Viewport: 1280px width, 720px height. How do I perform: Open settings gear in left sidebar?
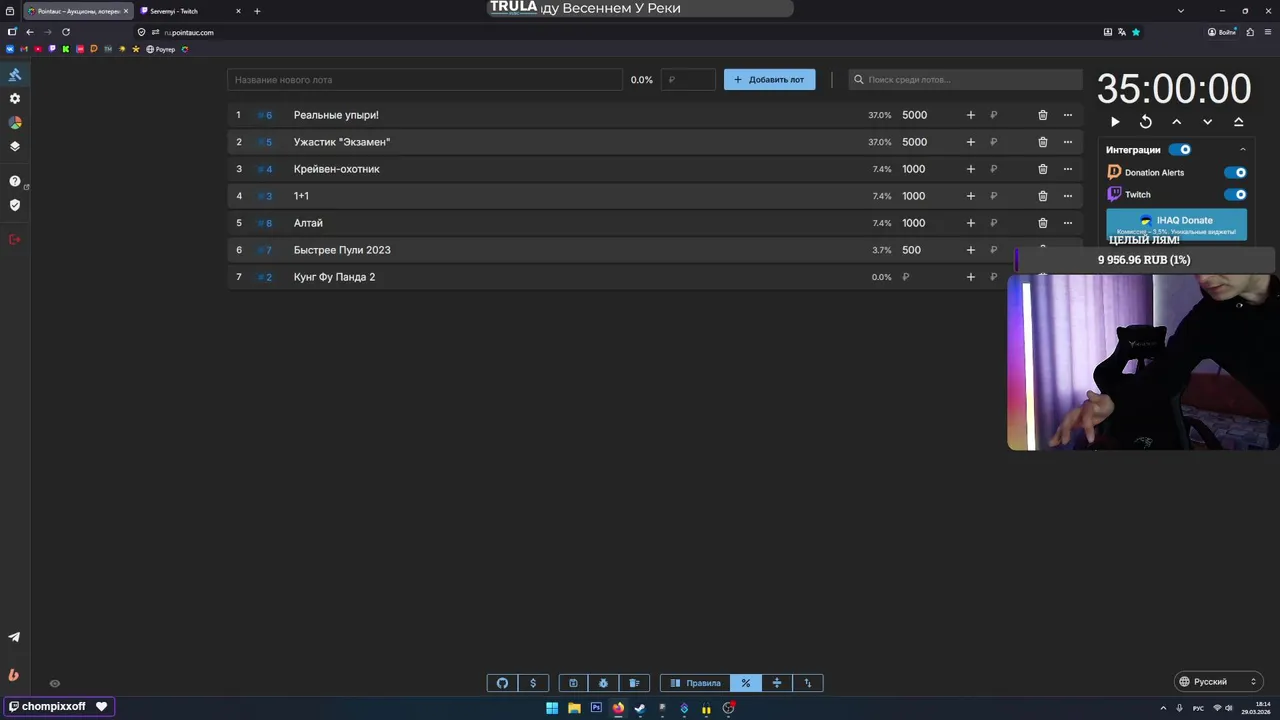(x=15, y=99)
